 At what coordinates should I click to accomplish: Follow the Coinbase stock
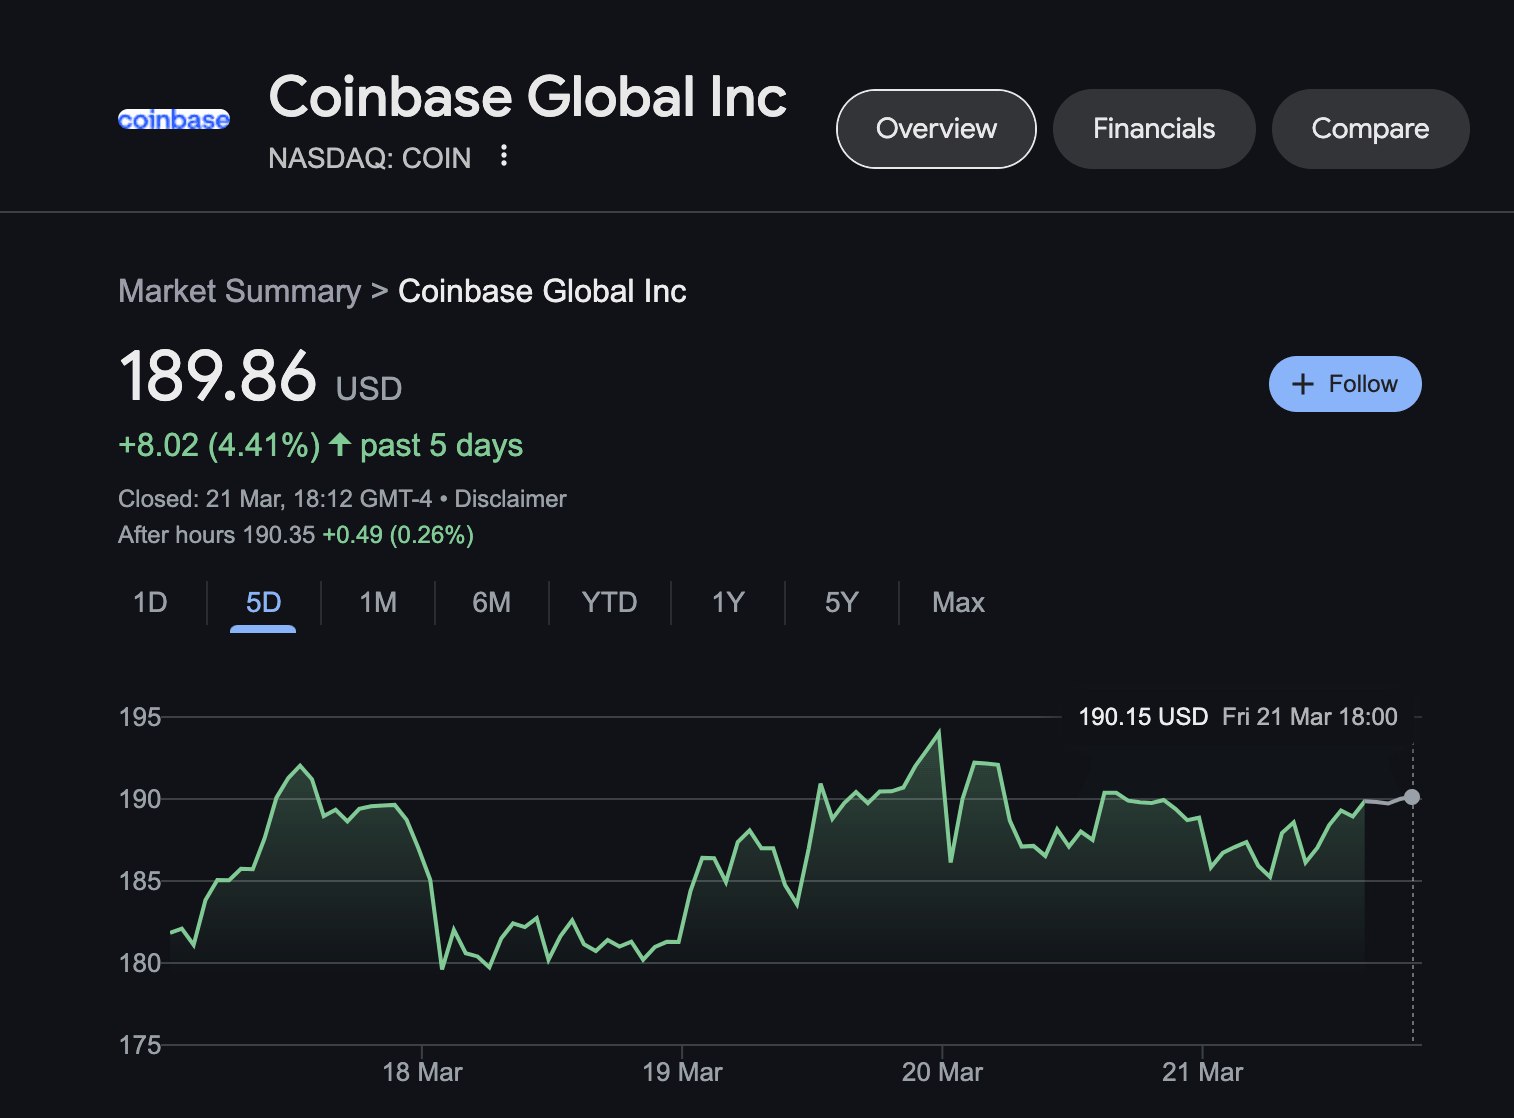click(1344, 384)
